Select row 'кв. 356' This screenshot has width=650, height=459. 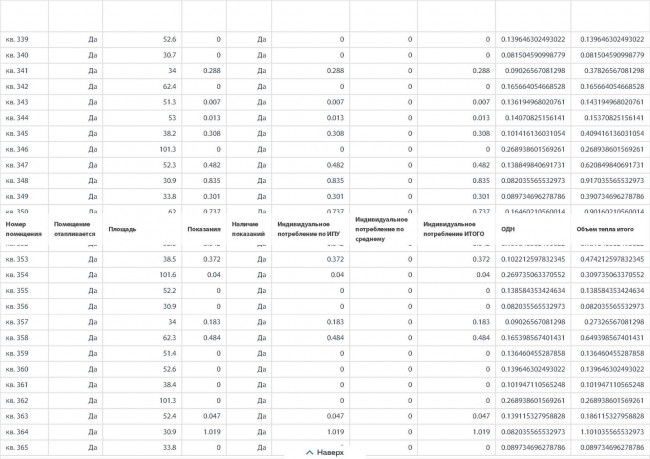click(325, 306)
